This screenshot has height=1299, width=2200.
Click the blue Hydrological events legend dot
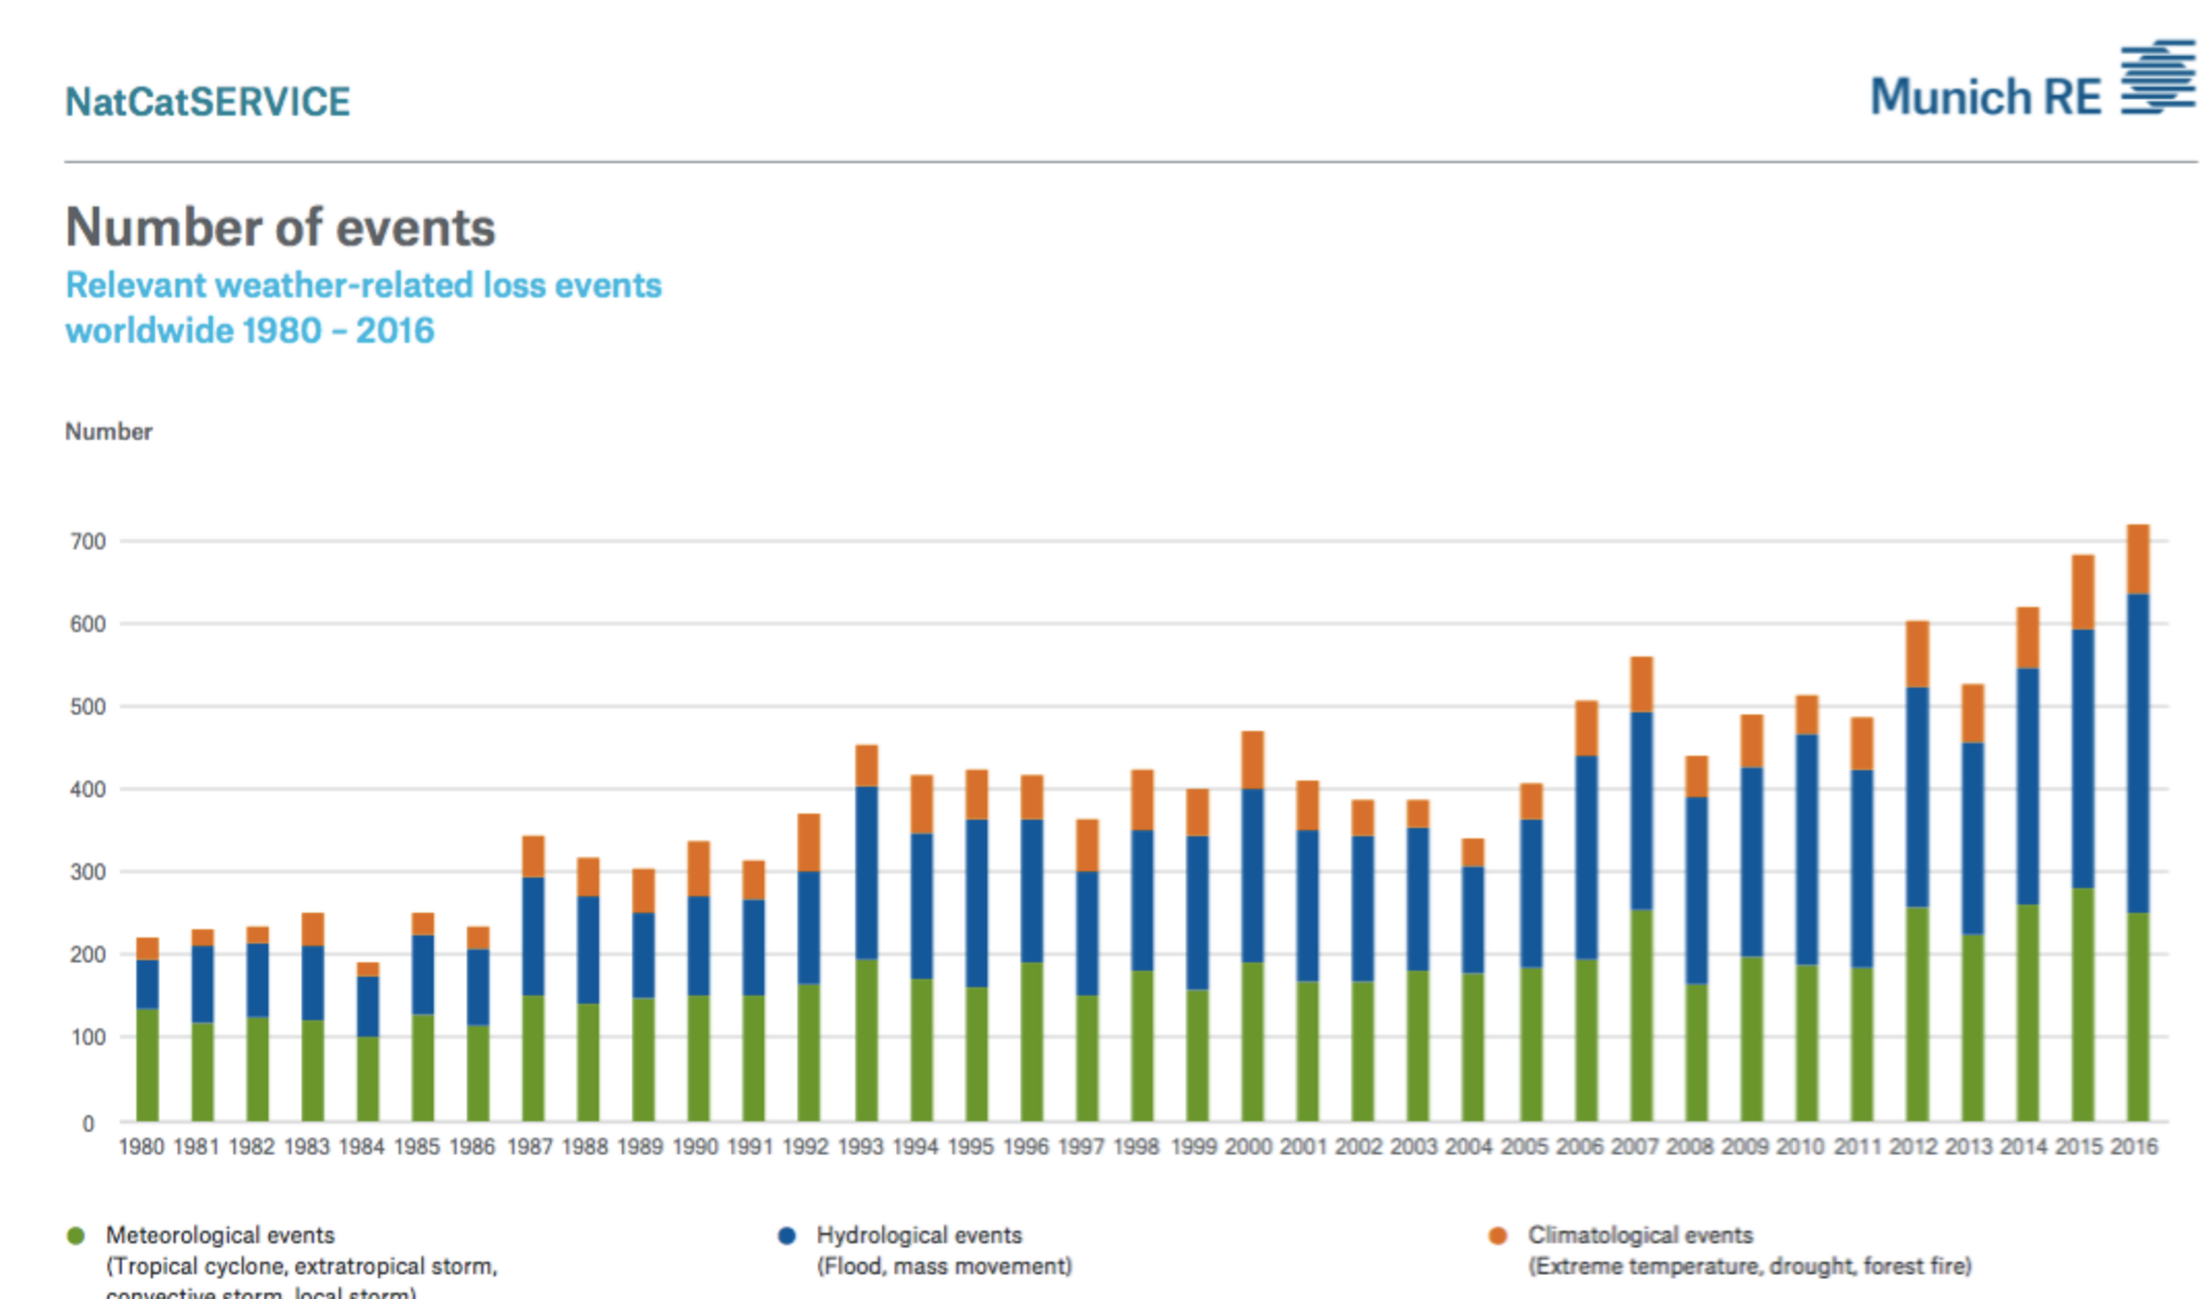tap(787, 1236)
